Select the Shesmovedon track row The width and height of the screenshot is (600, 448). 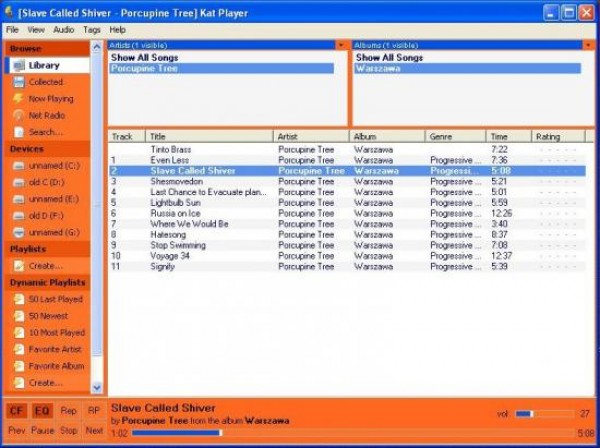point(347,182)
